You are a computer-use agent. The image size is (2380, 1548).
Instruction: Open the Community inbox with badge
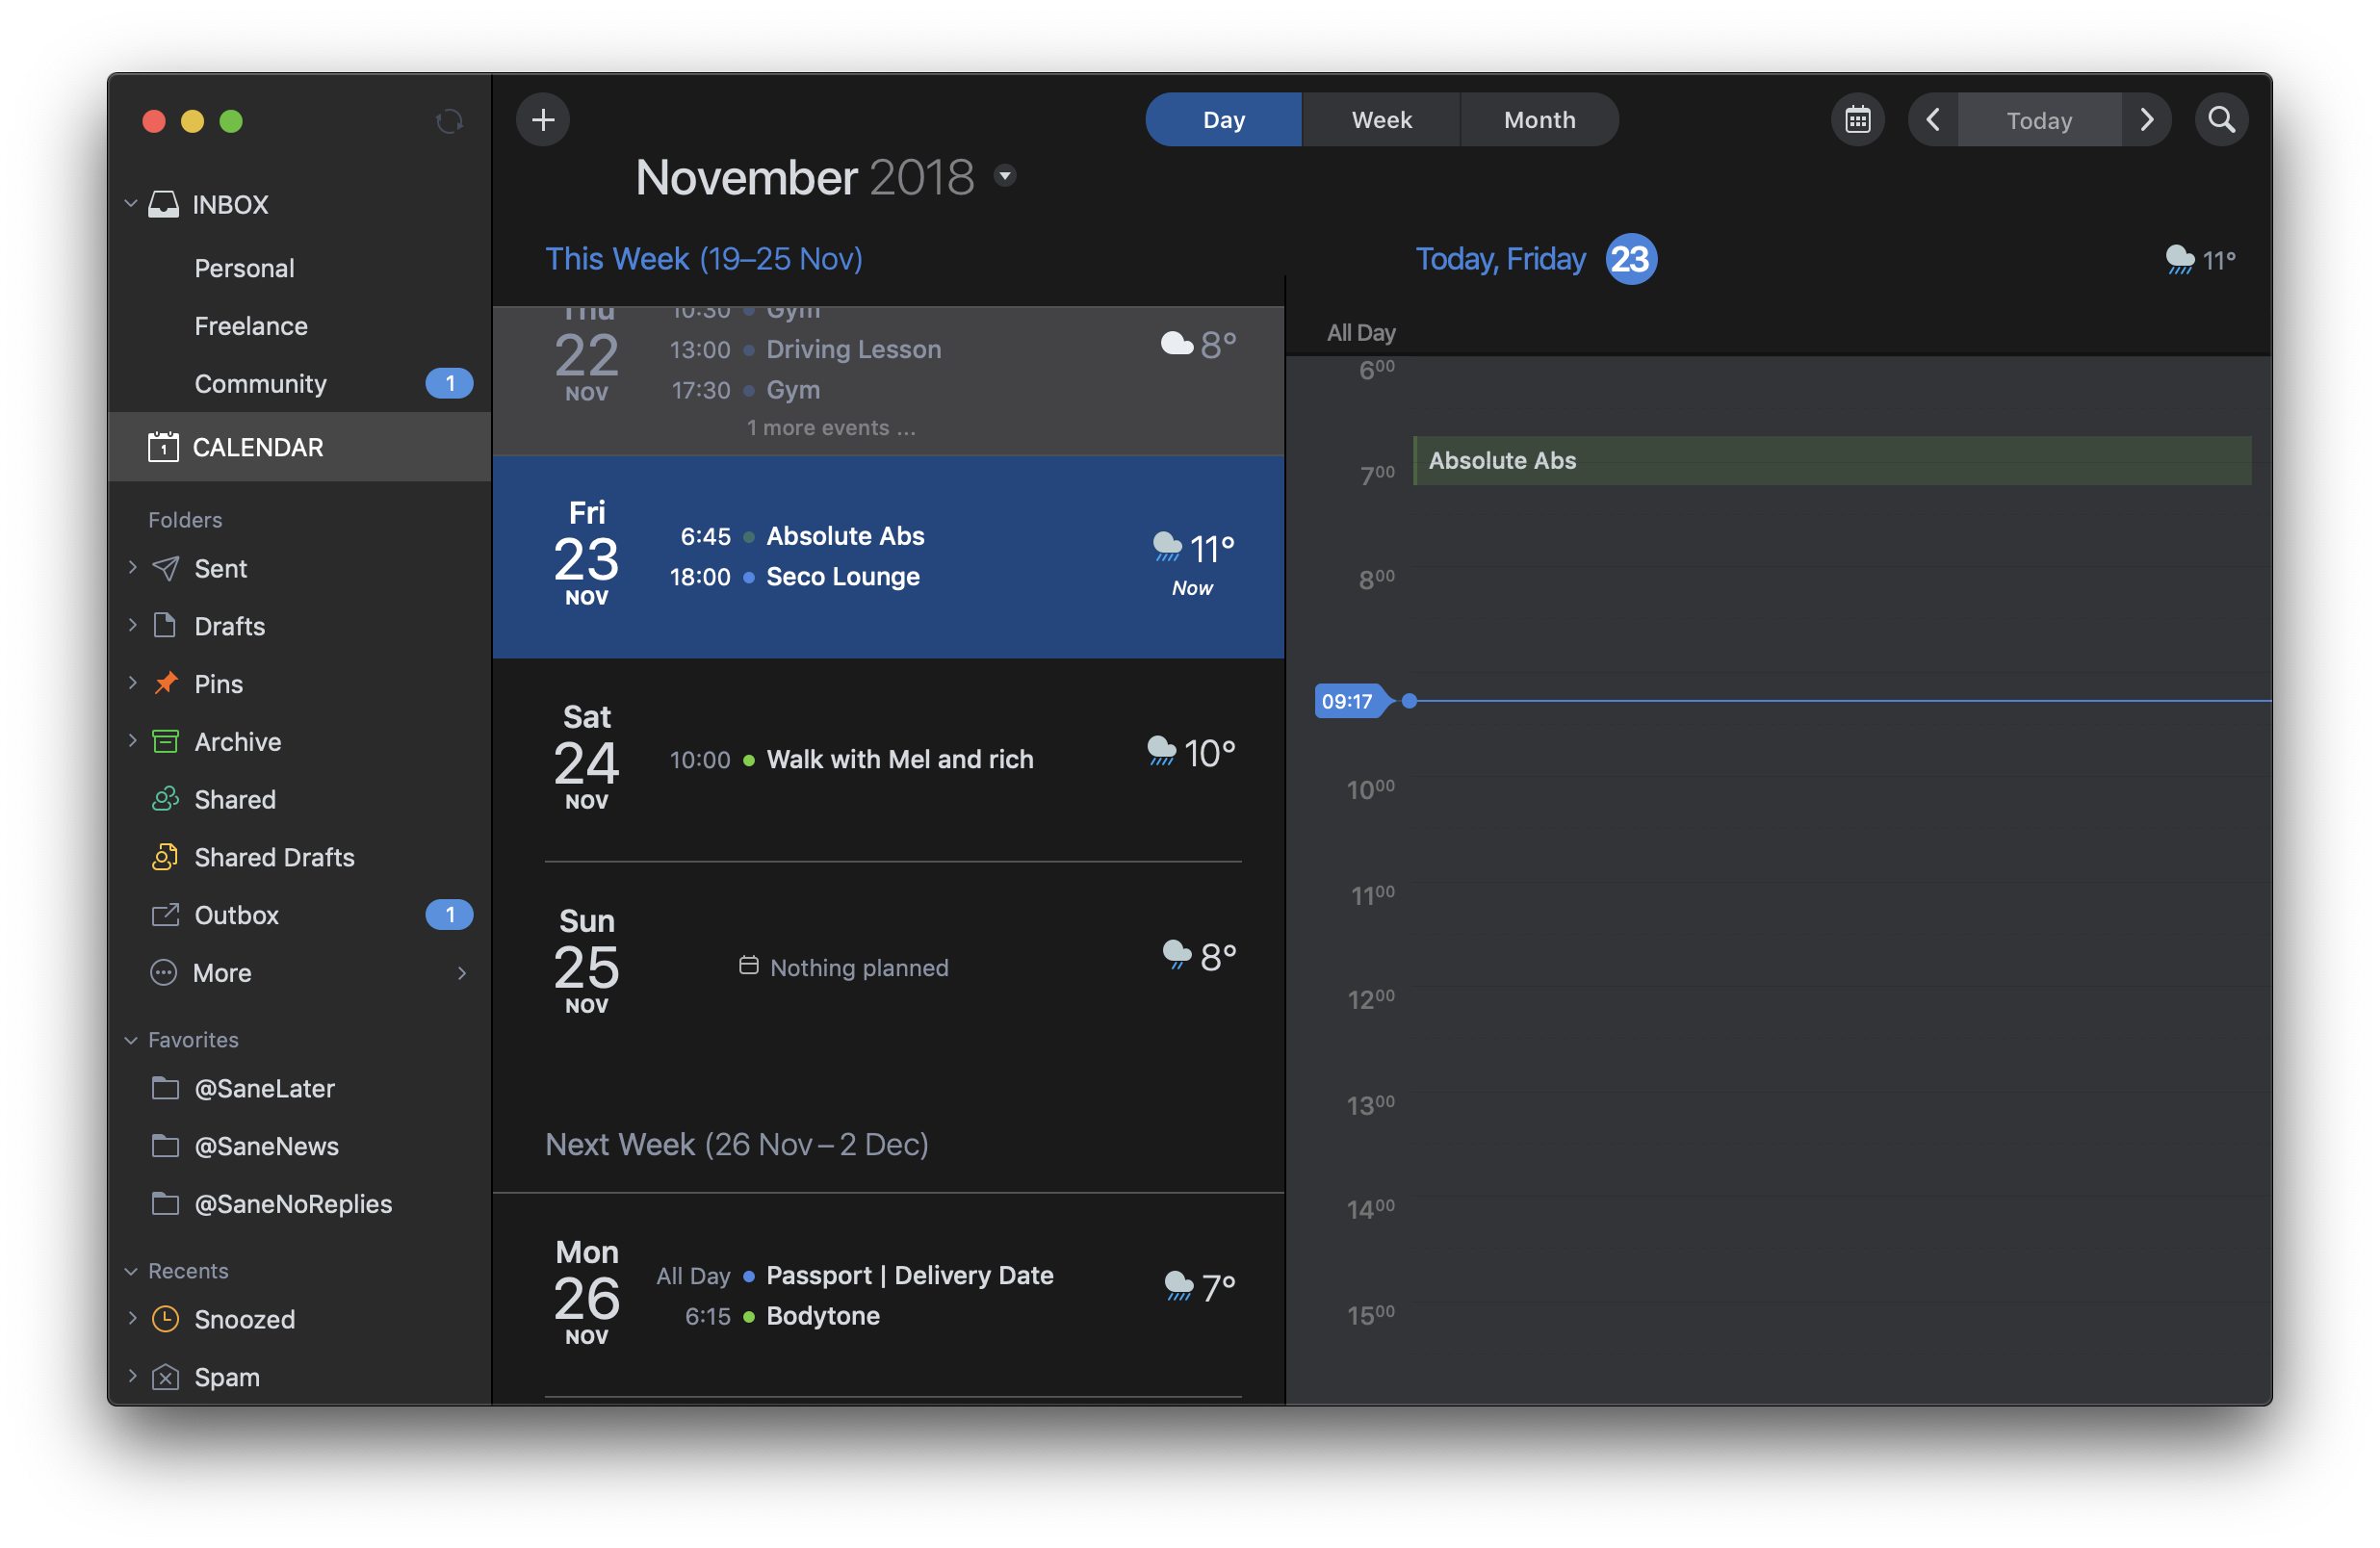[299, 384]
